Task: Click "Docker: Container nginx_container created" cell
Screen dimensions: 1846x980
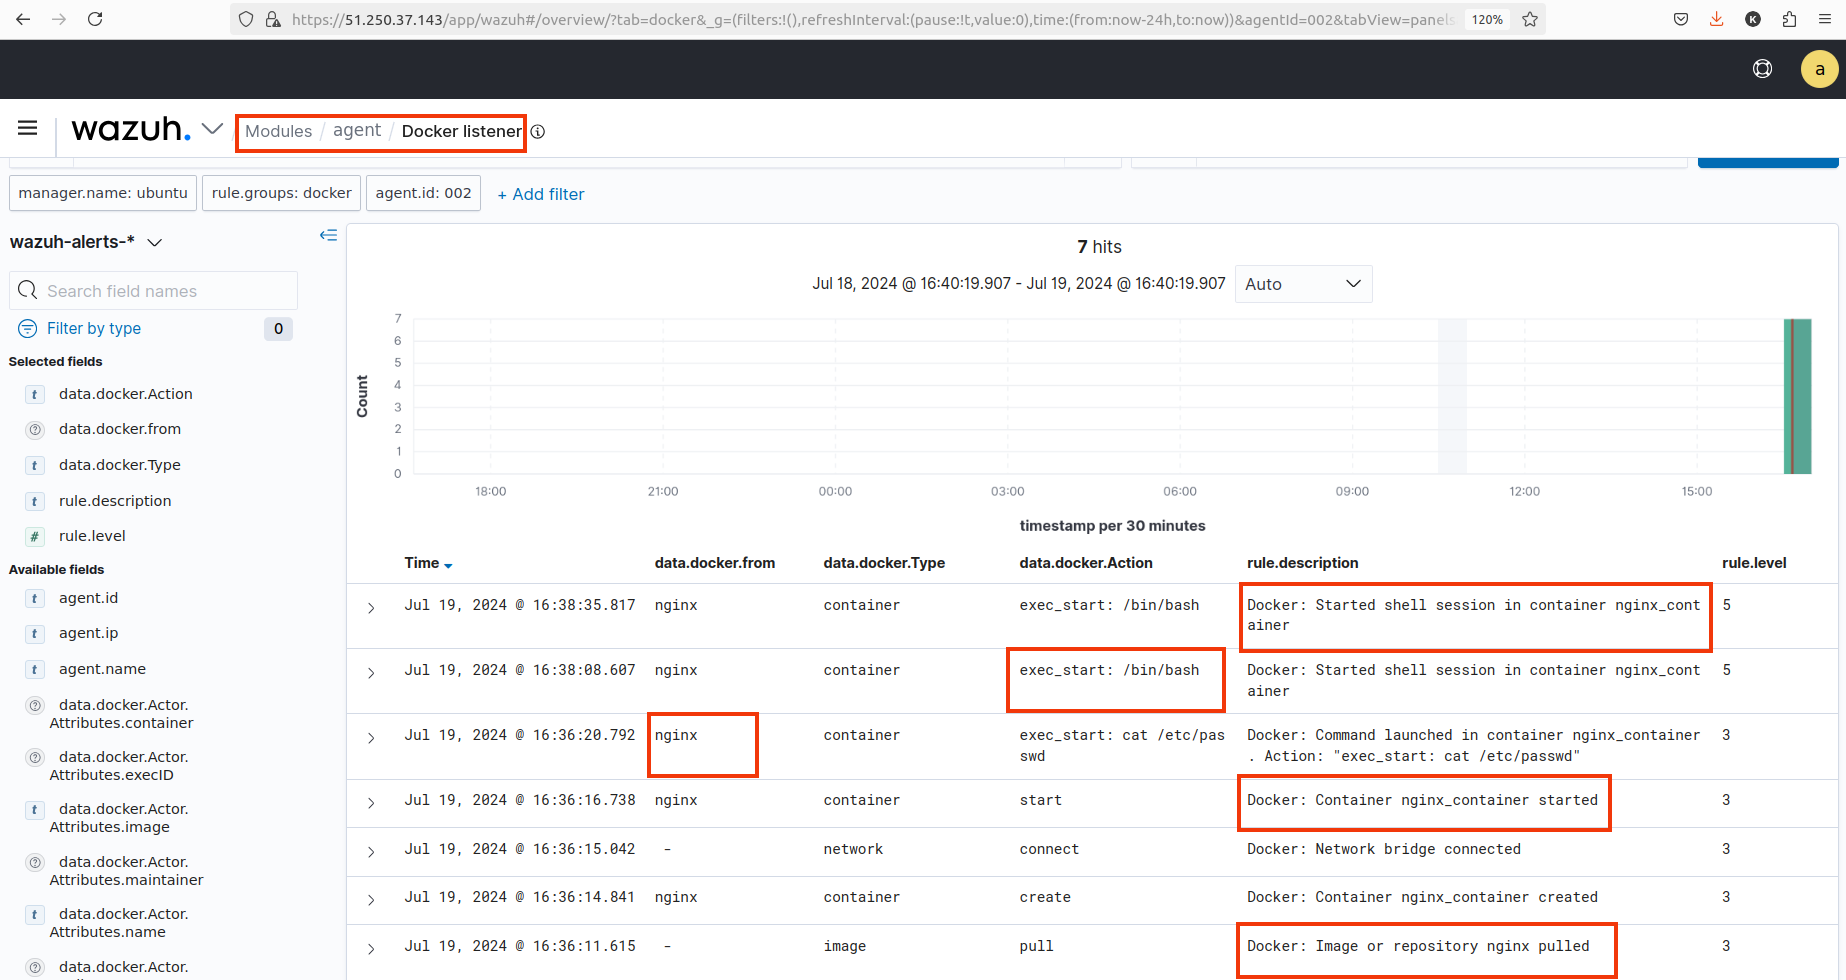Action: (x=1422, y=897)
